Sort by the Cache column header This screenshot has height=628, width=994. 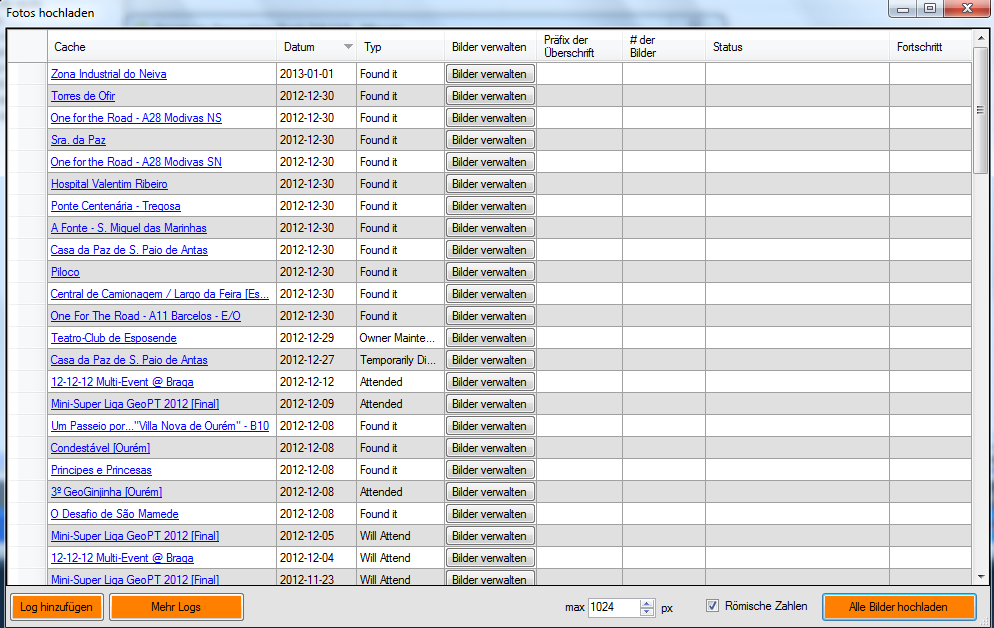(x=160, y=47)
